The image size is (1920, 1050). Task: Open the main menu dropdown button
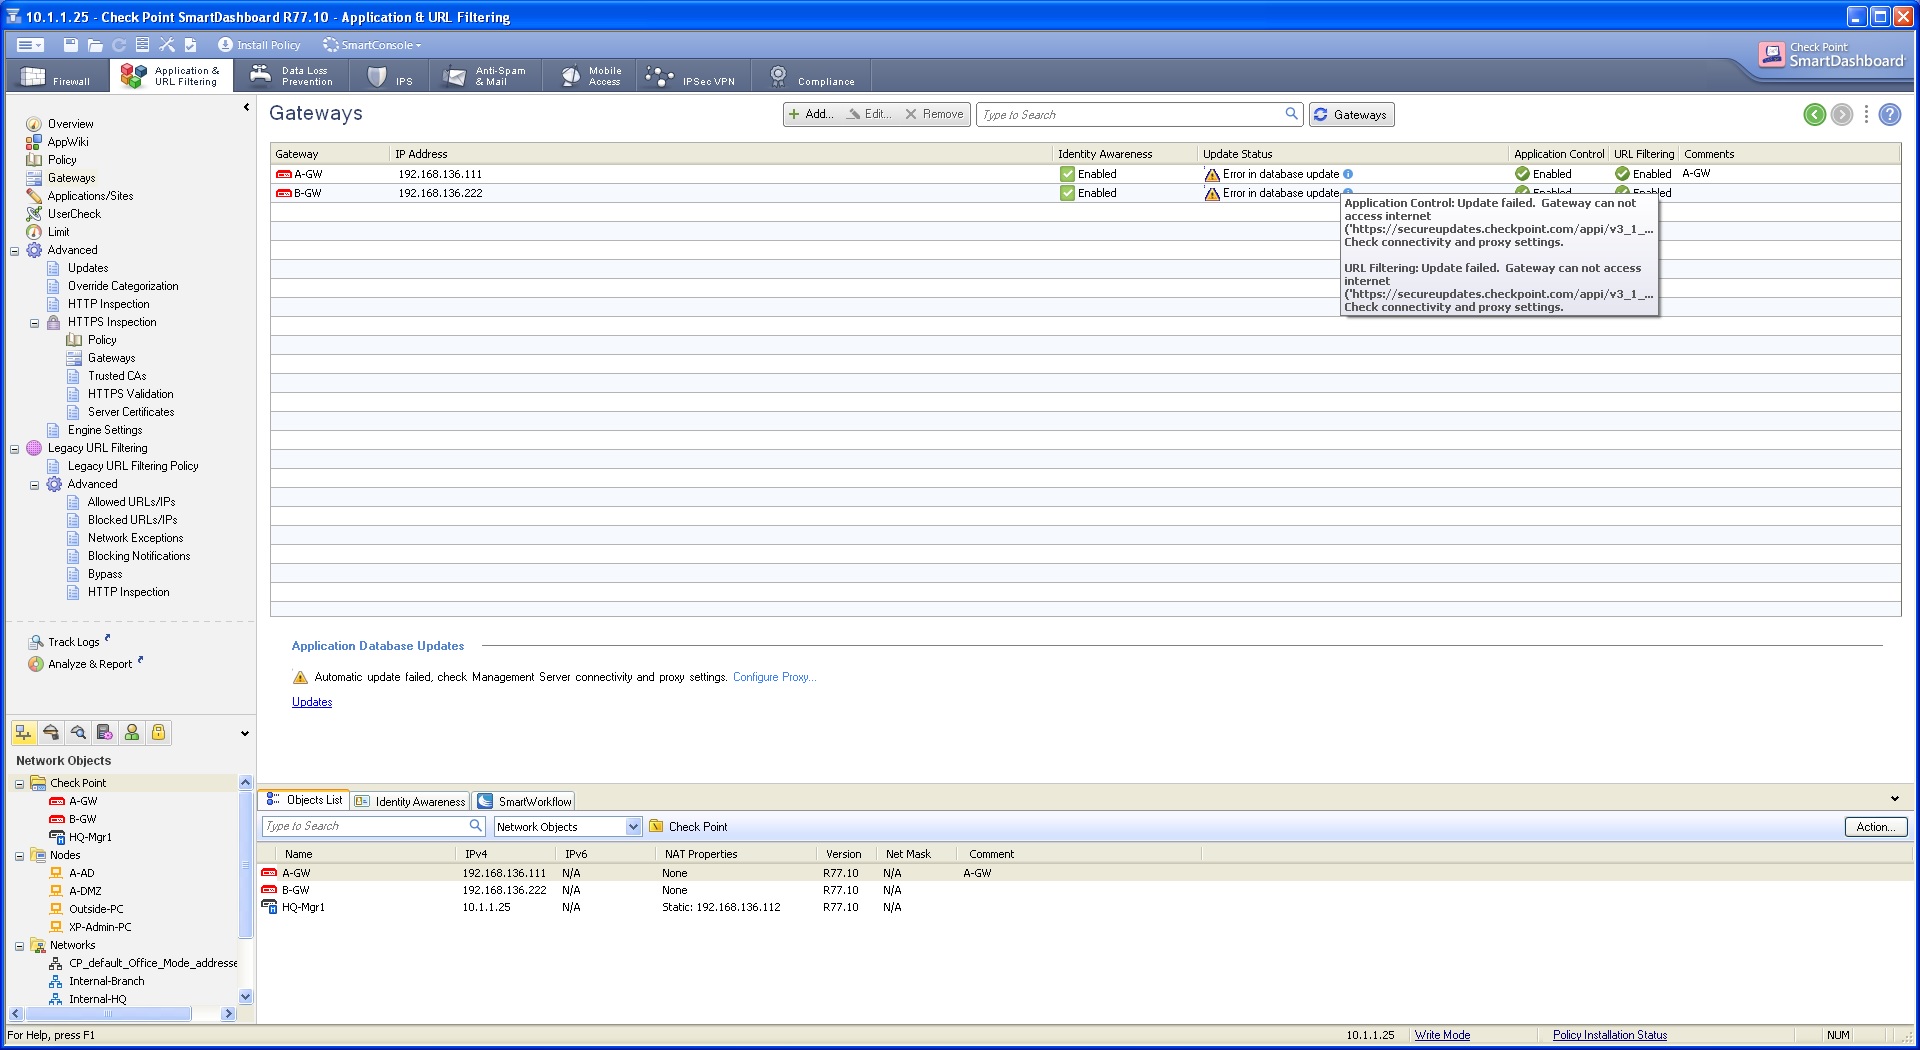click(x=30, y=45)
